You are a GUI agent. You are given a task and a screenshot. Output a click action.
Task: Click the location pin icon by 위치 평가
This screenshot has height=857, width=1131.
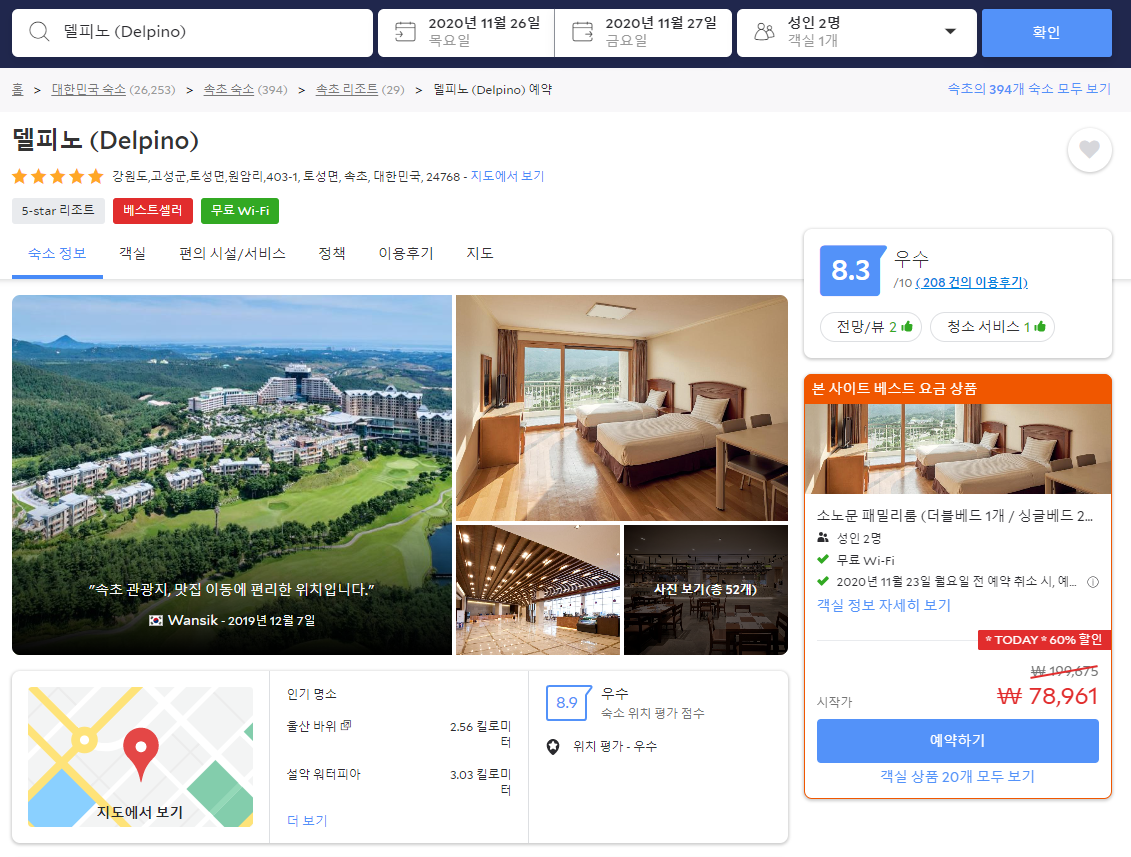pyautogui.click(x=553, y=747)
